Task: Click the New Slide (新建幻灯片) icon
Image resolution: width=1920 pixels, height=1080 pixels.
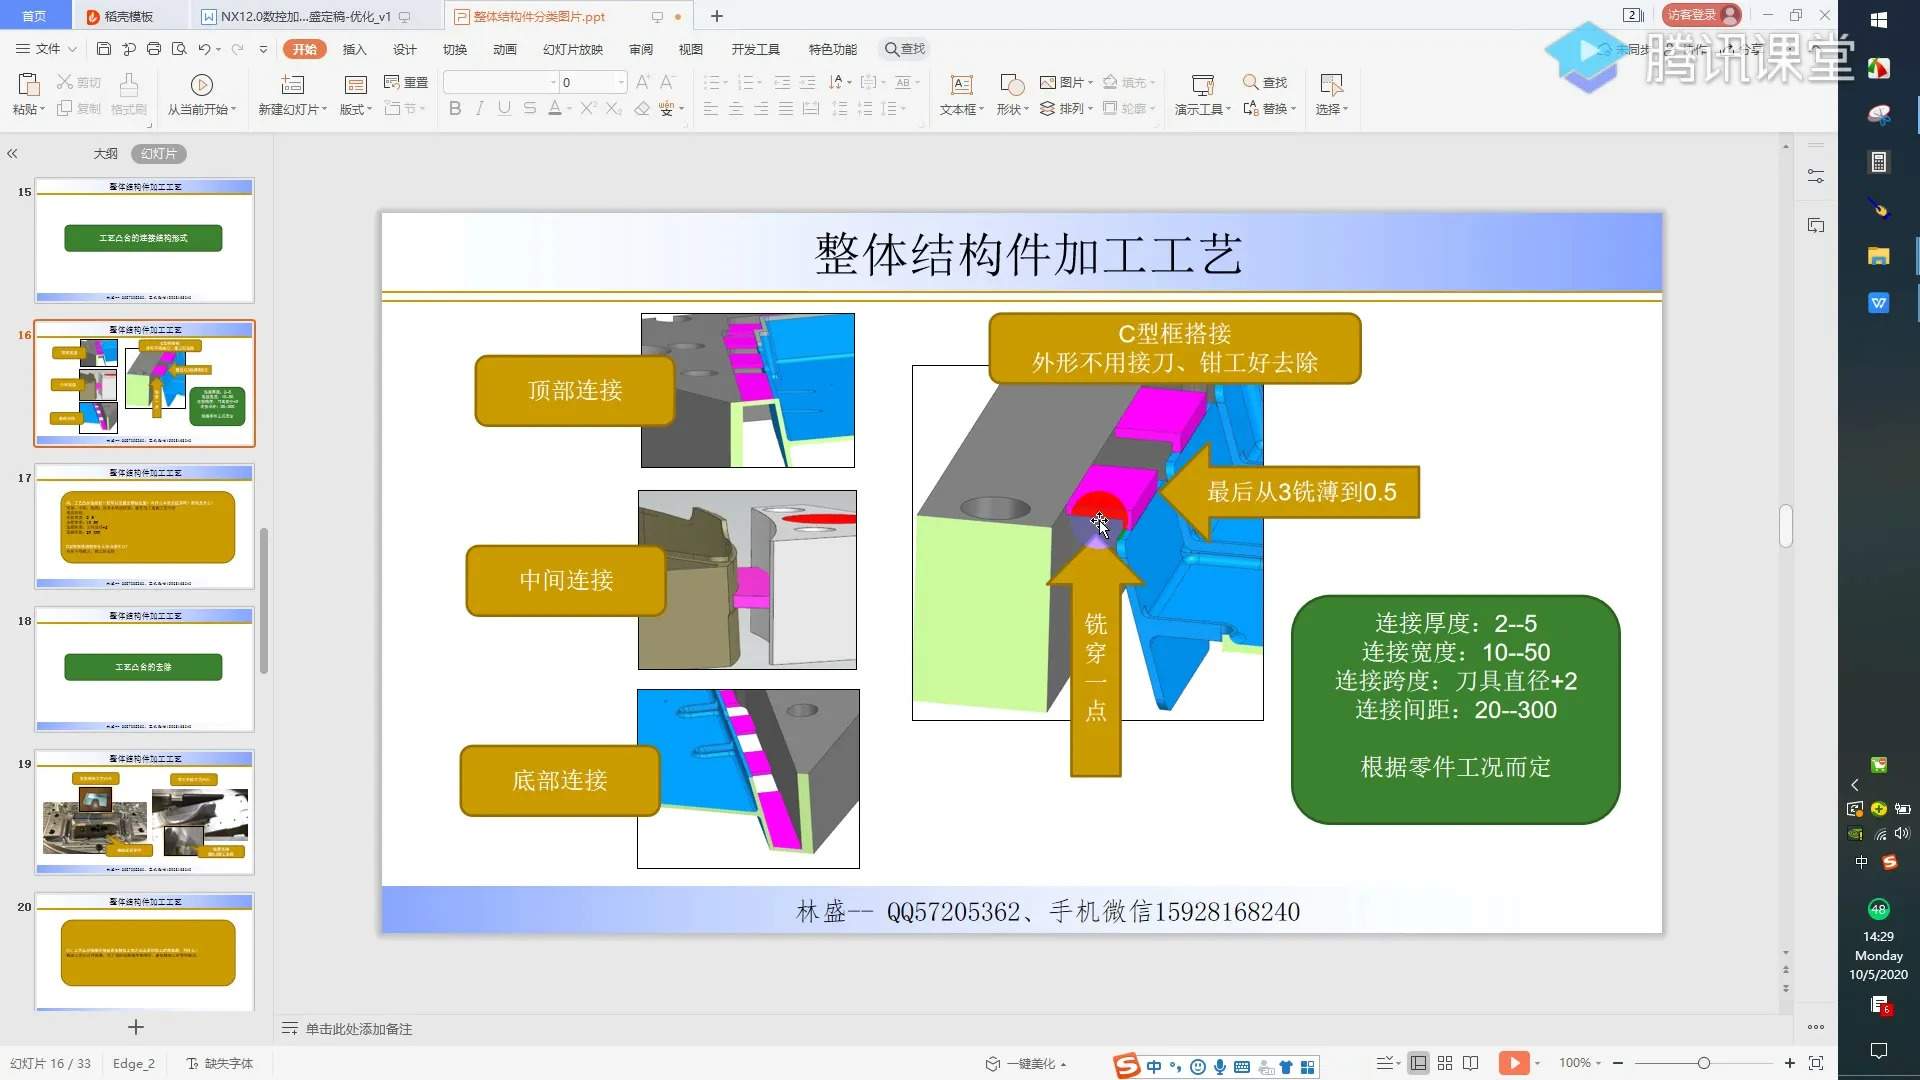Action: [x=292, y=85]
